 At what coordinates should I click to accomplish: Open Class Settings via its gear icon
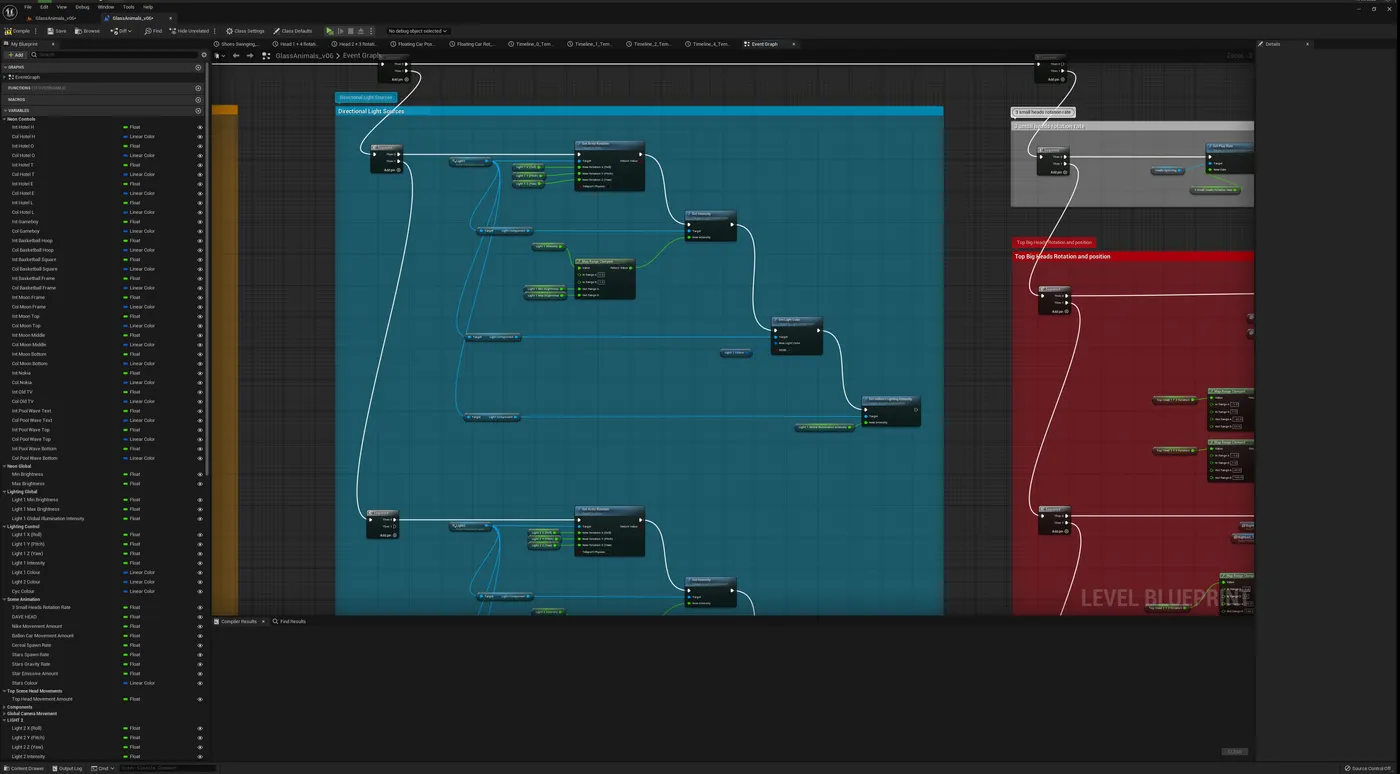[x=230, y=30]
